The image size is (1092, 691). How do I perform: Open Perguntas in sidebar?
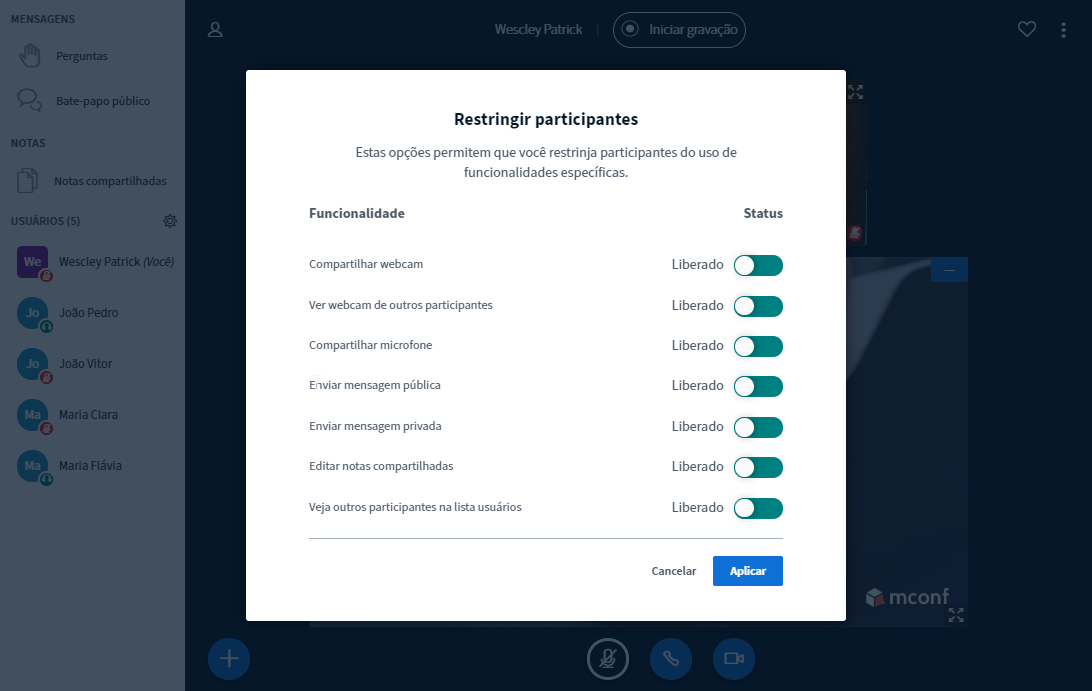[81, 56]
